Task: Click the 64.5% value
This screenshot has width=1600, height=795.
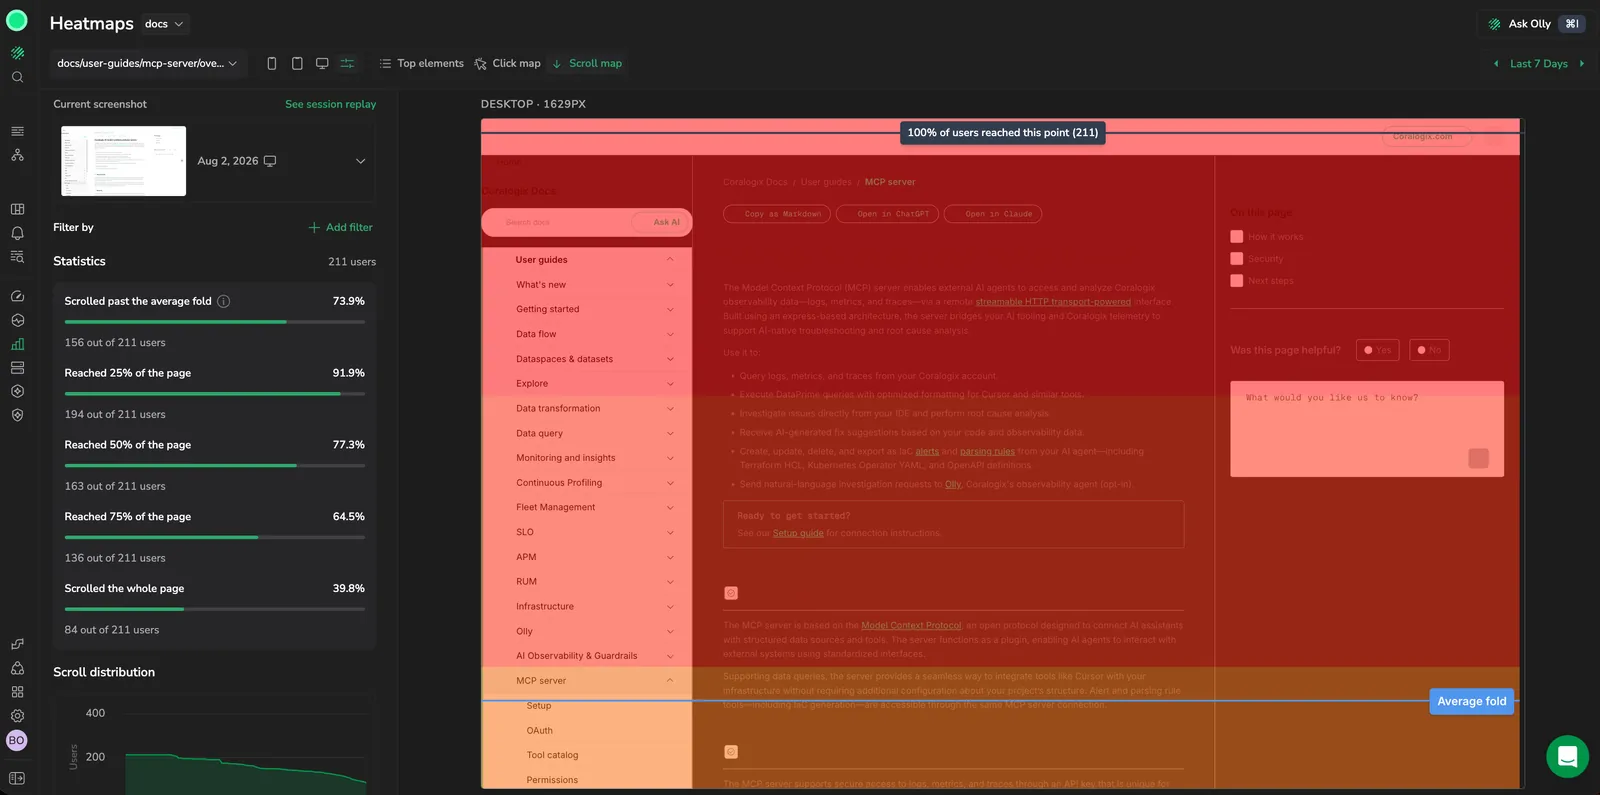Action: pyautogui.click(x=348, y=517)
